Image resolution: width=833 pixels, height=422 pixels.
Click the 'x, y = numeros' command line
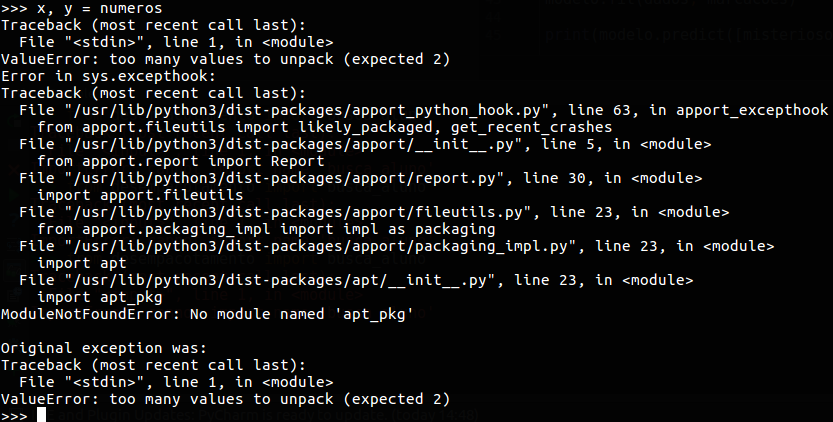84,8
